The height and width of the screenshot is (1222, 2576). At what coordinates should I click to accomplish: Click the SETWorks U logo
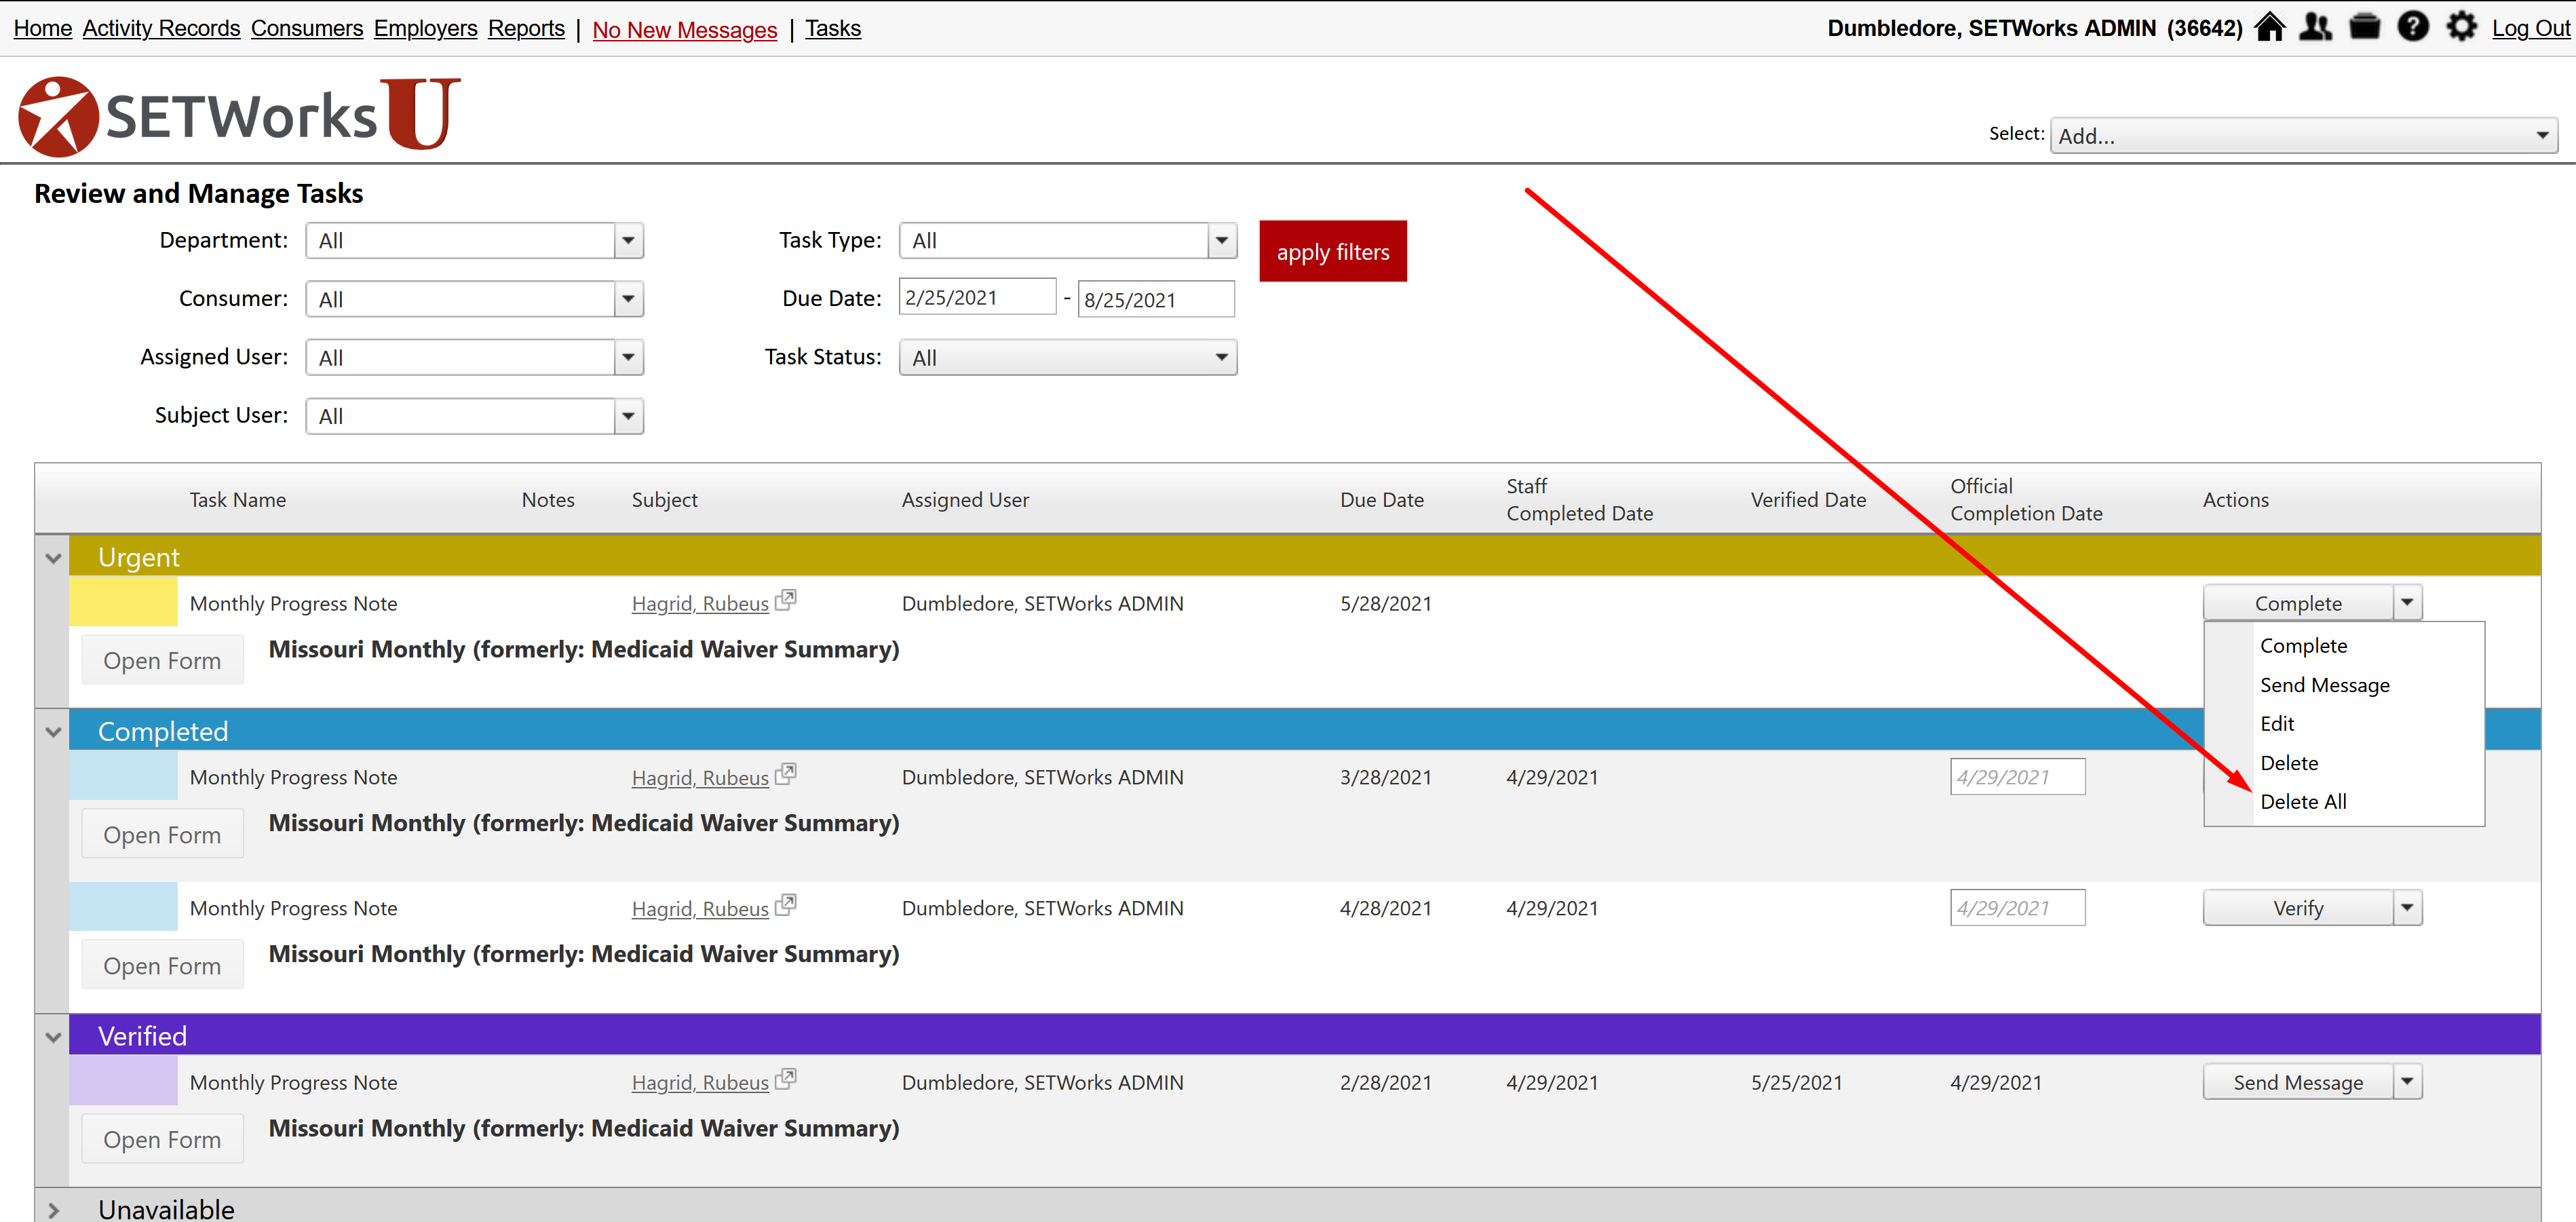(x=240, y=116)
